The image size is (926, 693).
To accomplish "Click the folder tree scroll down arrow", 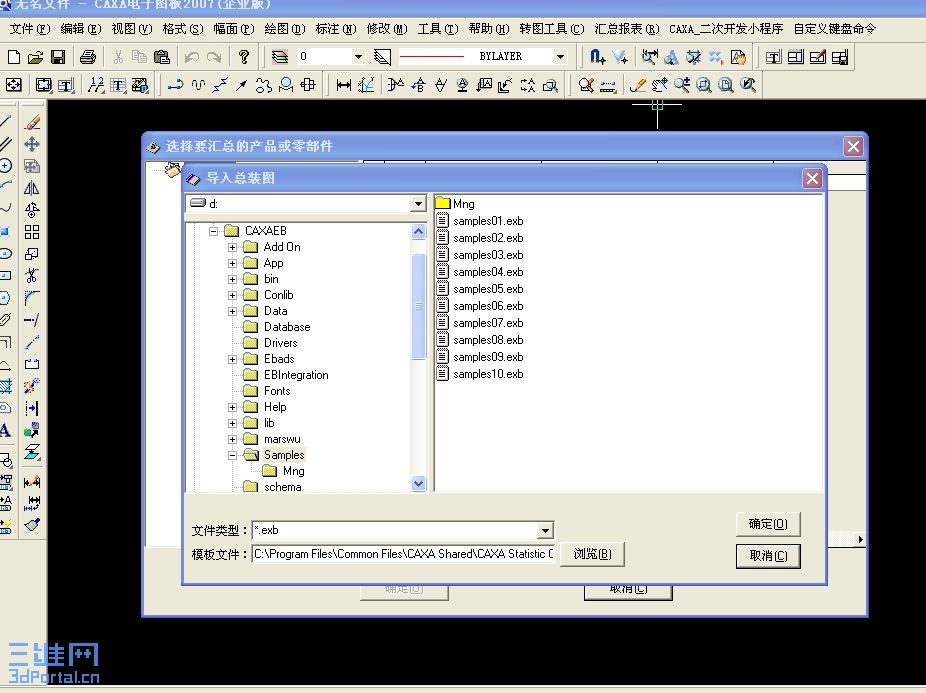I will click(418, 484).
